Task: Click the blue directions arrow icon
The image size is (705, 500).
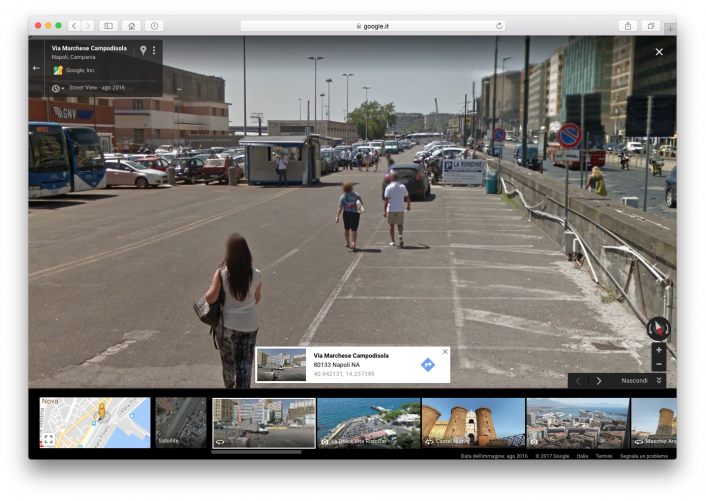Action: pos(427,365)
